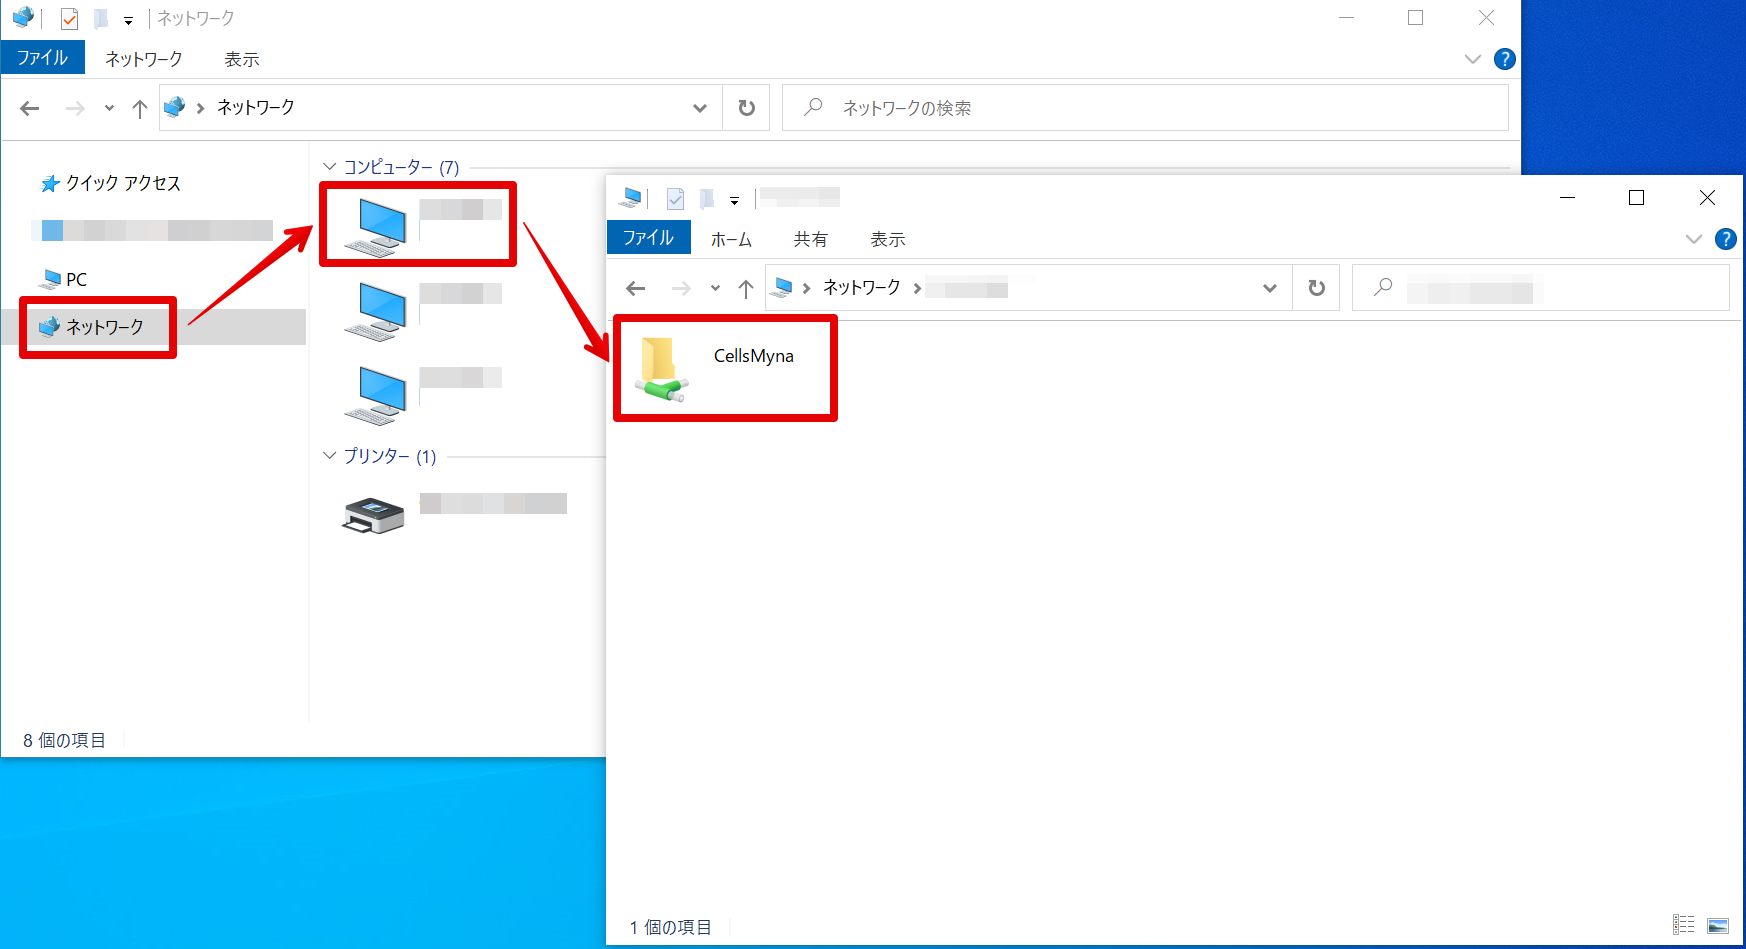The height and width of the screenshot is (949, 1746).
Task: Open the network printer icon
Action: [x=373, y=514]
